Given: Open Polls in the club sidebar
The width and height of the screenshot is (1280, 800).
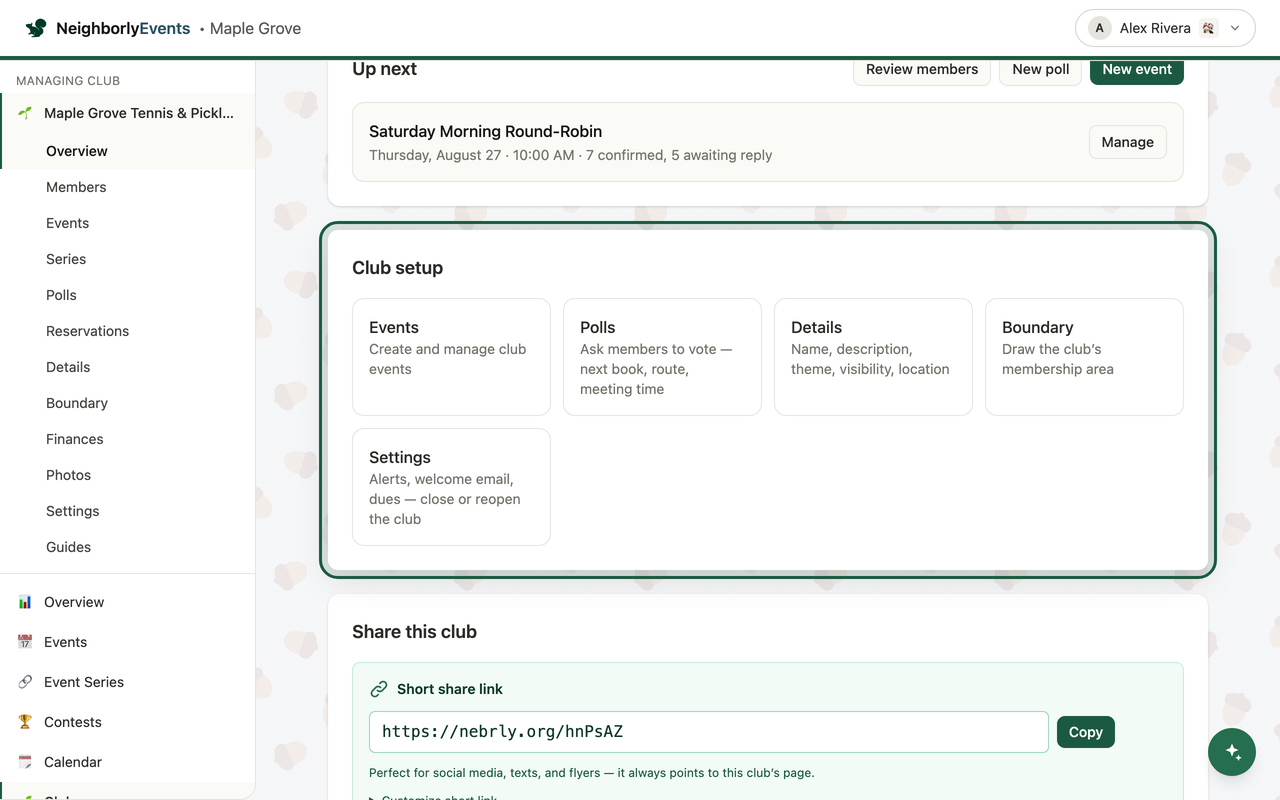Looking at the screenshot, I should pyautogui.click(x=128, y=295).
